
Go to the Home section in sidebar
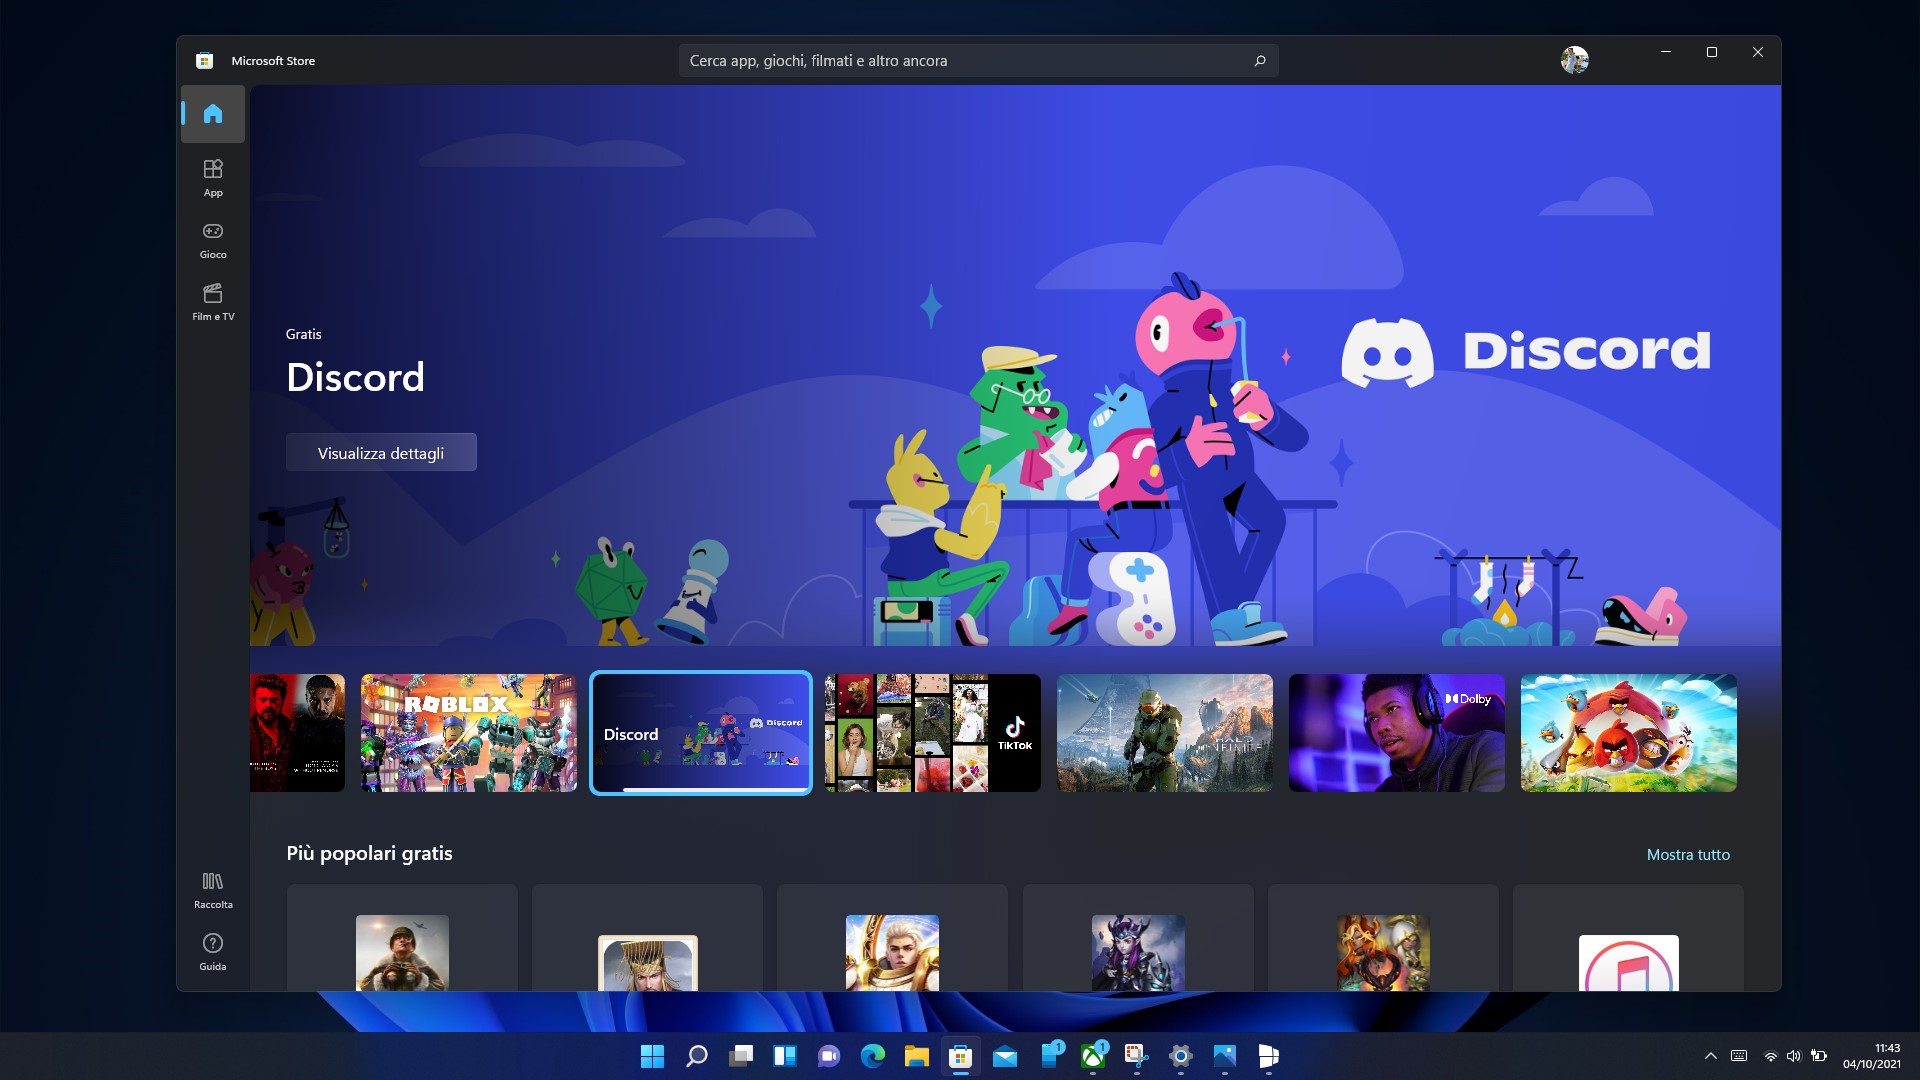(x=213, y=113)
